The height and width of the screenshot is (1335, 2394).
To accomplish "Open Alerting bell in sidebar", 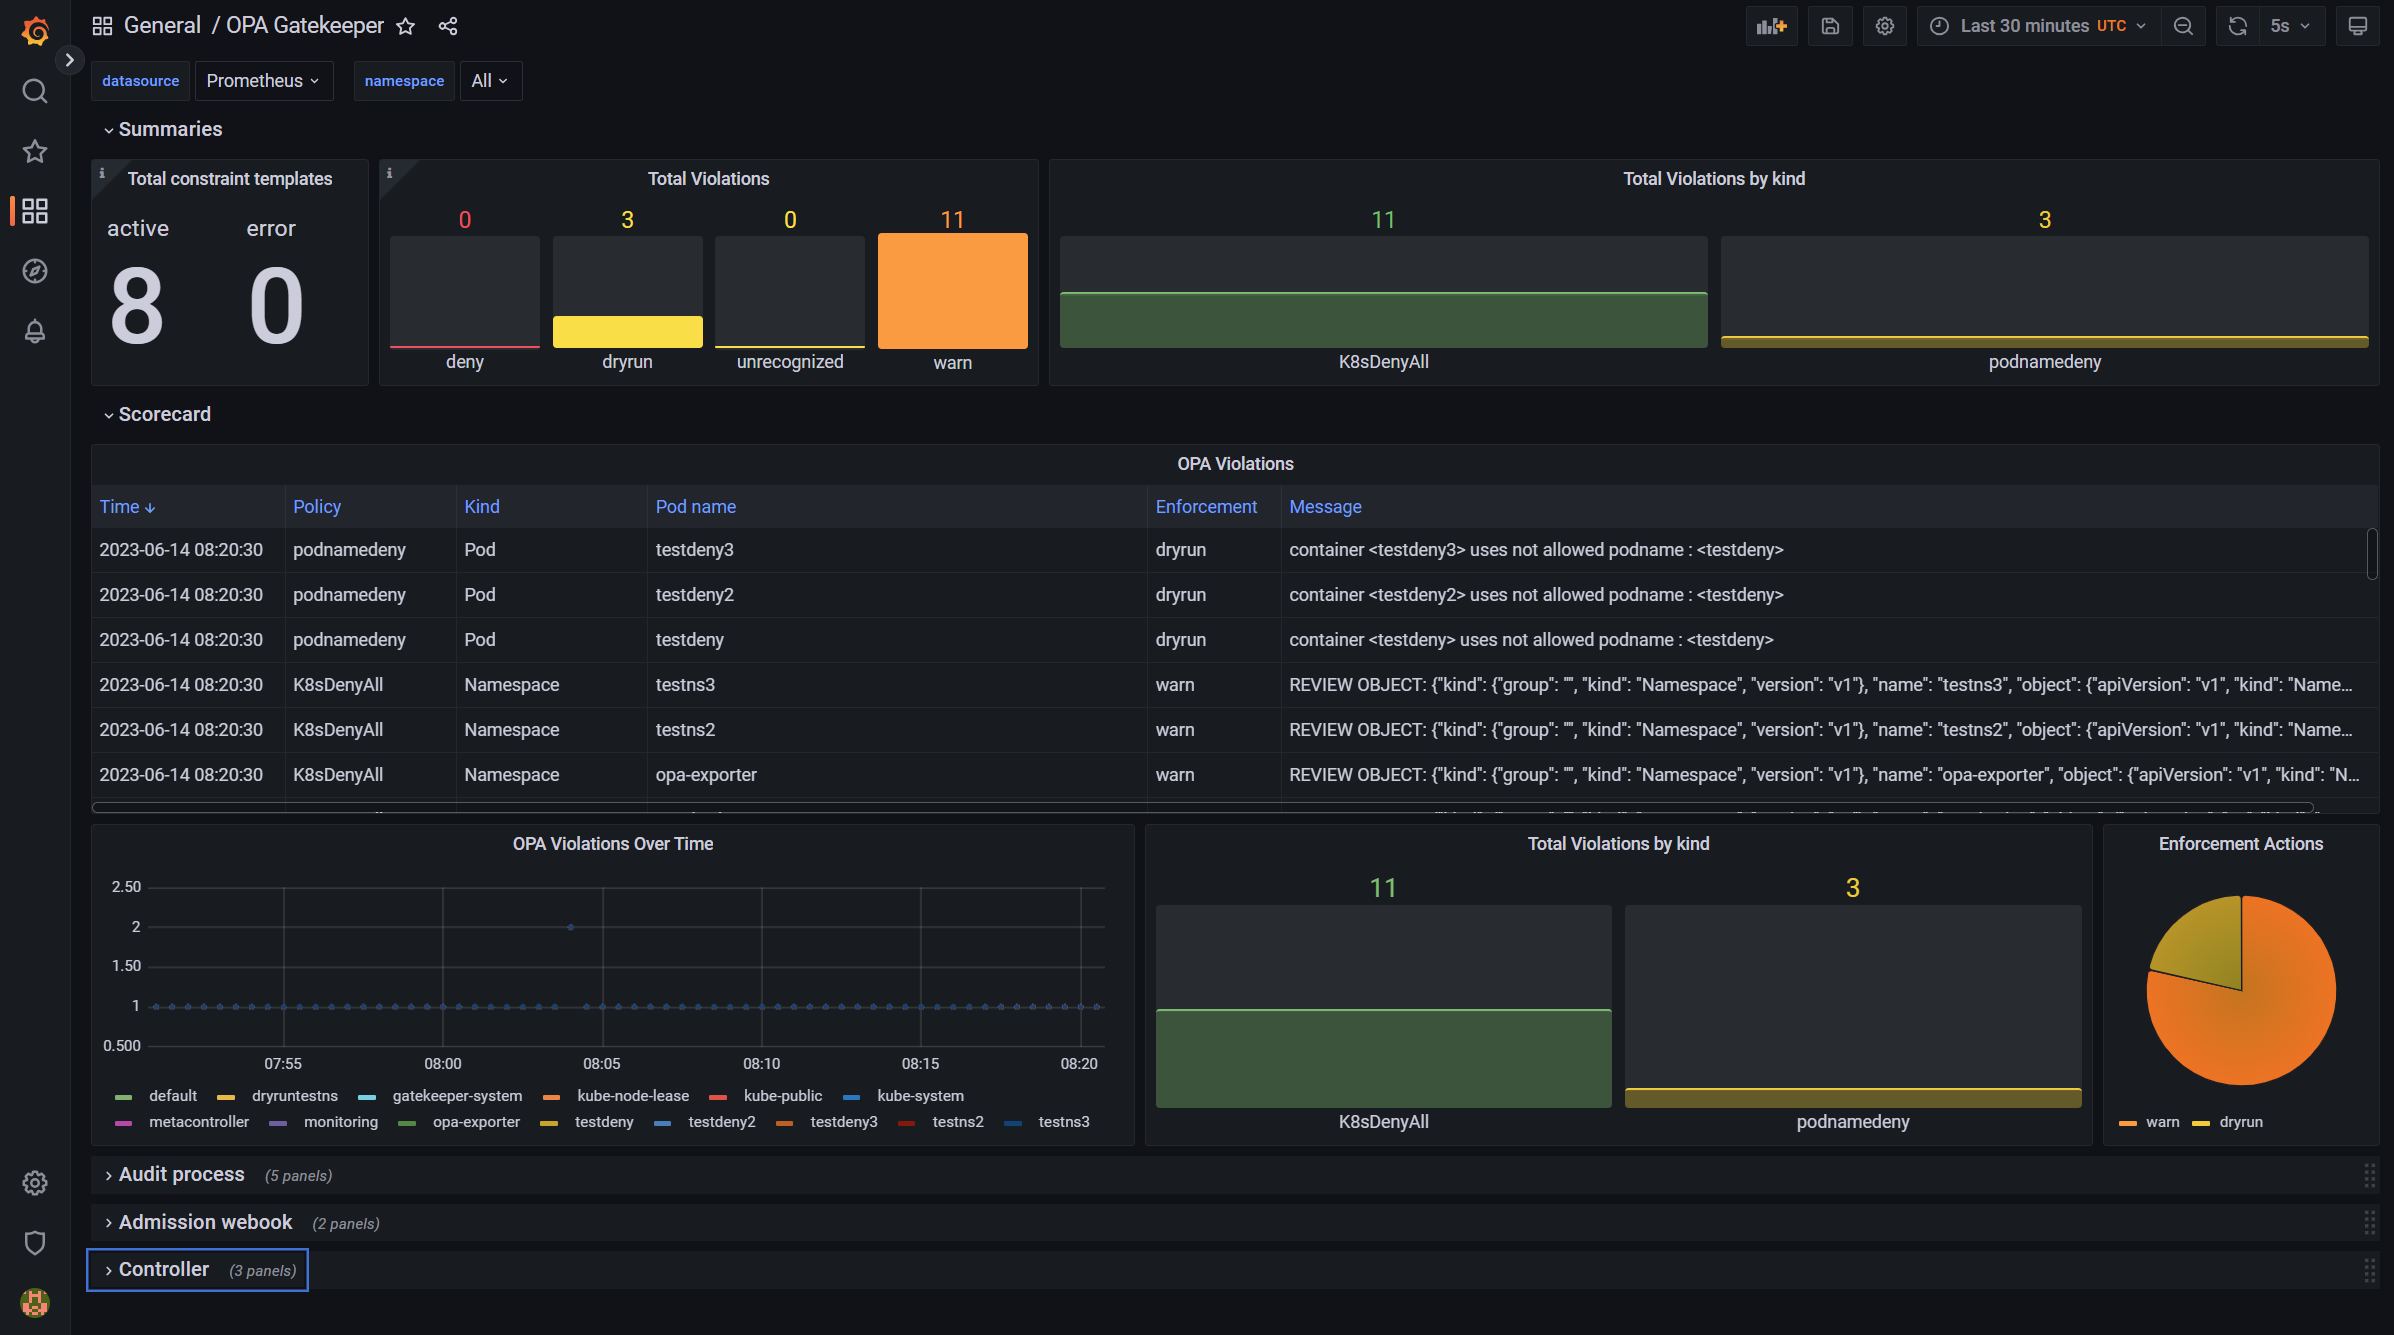I will [35, 331].
